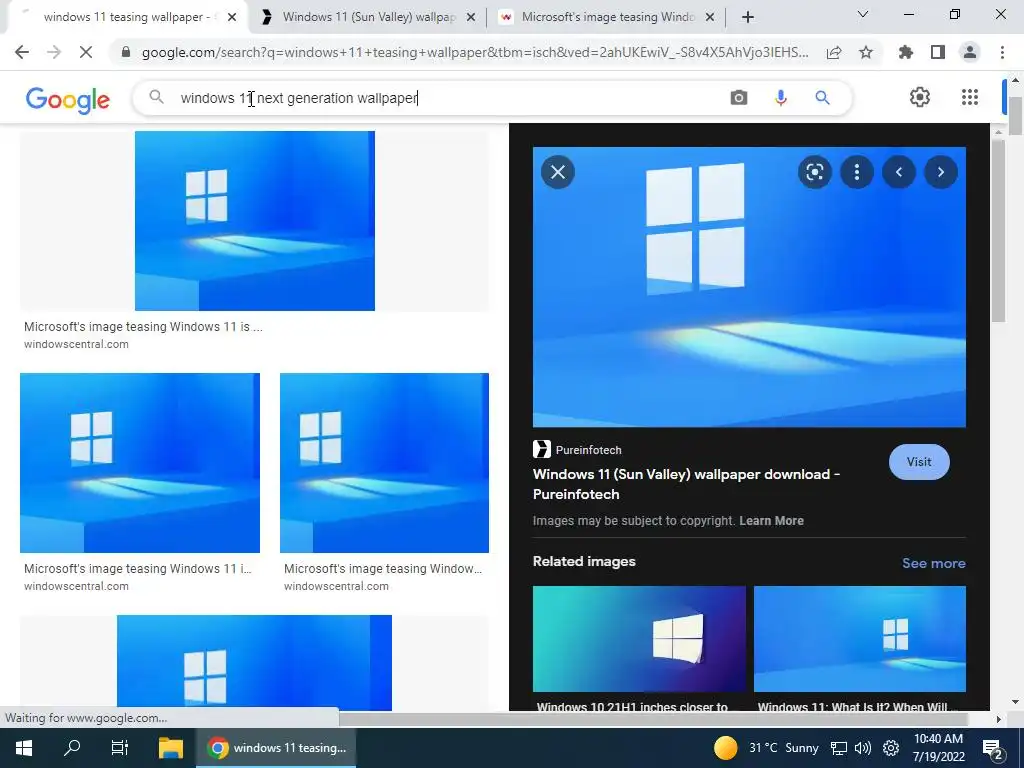The image size is (1024, 768).
Task: Open a new browser tab
Action: [x=748, y=18]
